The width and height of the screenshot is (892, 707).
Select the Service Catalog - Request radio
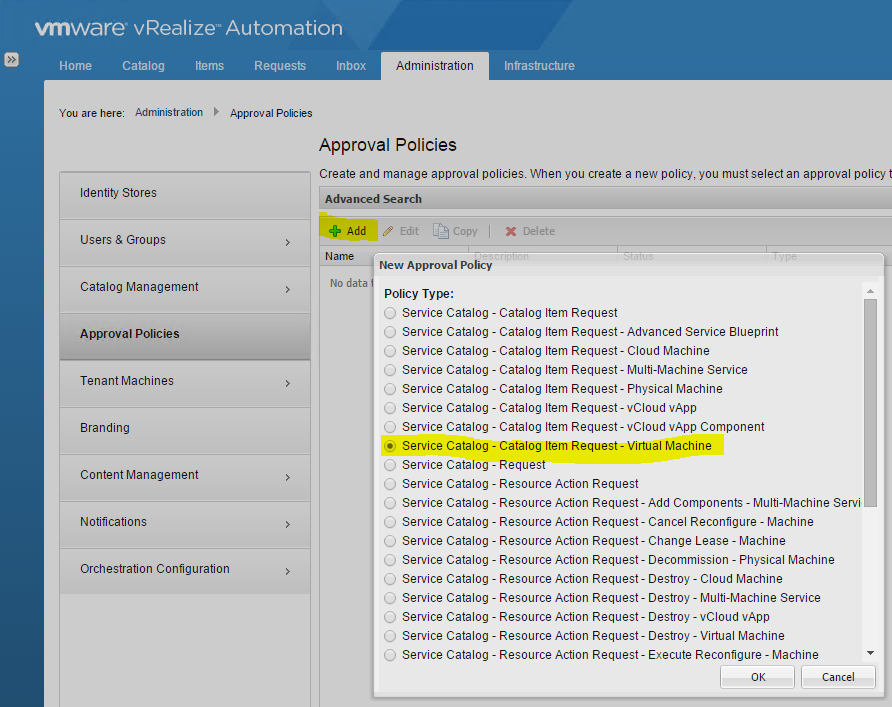click(x=390, y=465)
